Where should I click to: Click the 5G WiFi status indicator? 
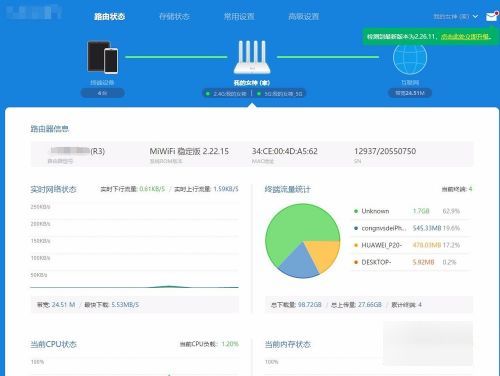coord(280,94)
